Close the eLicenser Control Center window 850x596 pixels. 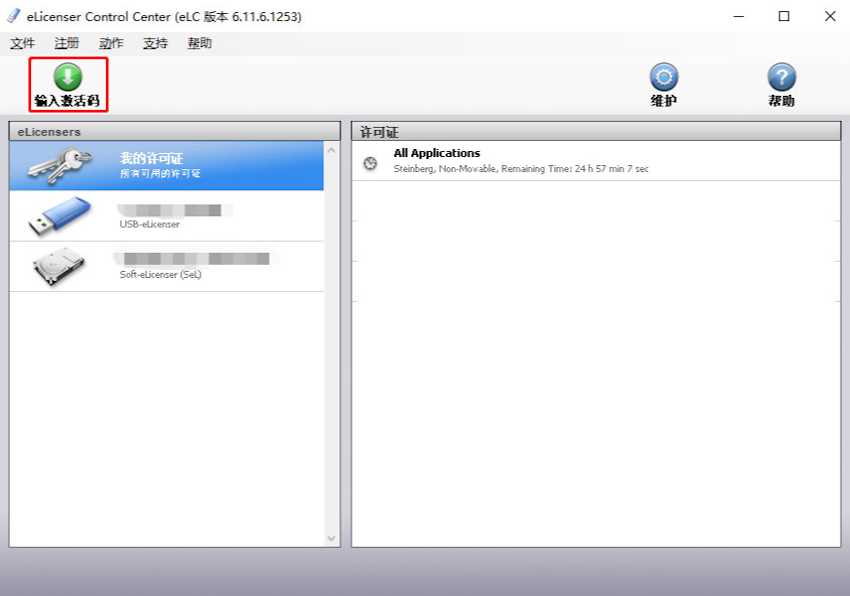click(x=830, y=16)
